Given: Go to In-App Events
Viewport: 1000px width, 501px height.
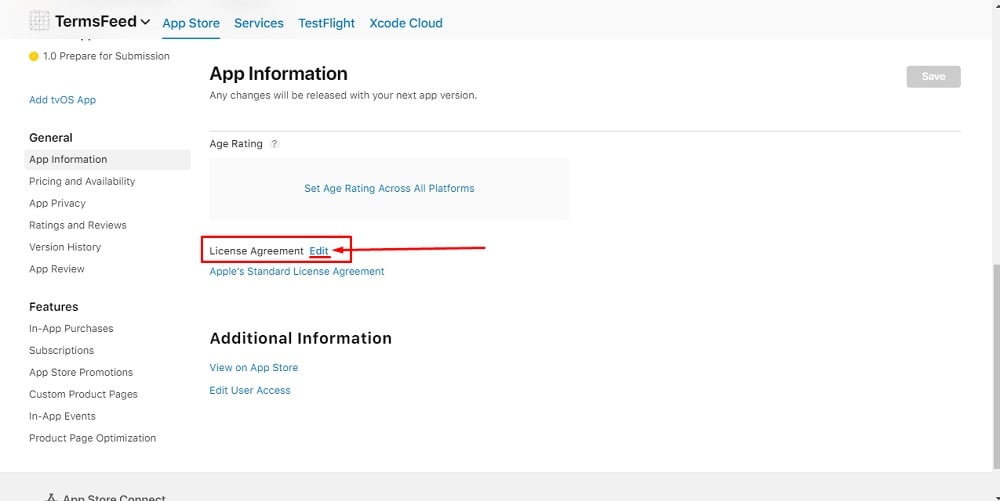Looking at the screenshot, I should pos(62,416).
